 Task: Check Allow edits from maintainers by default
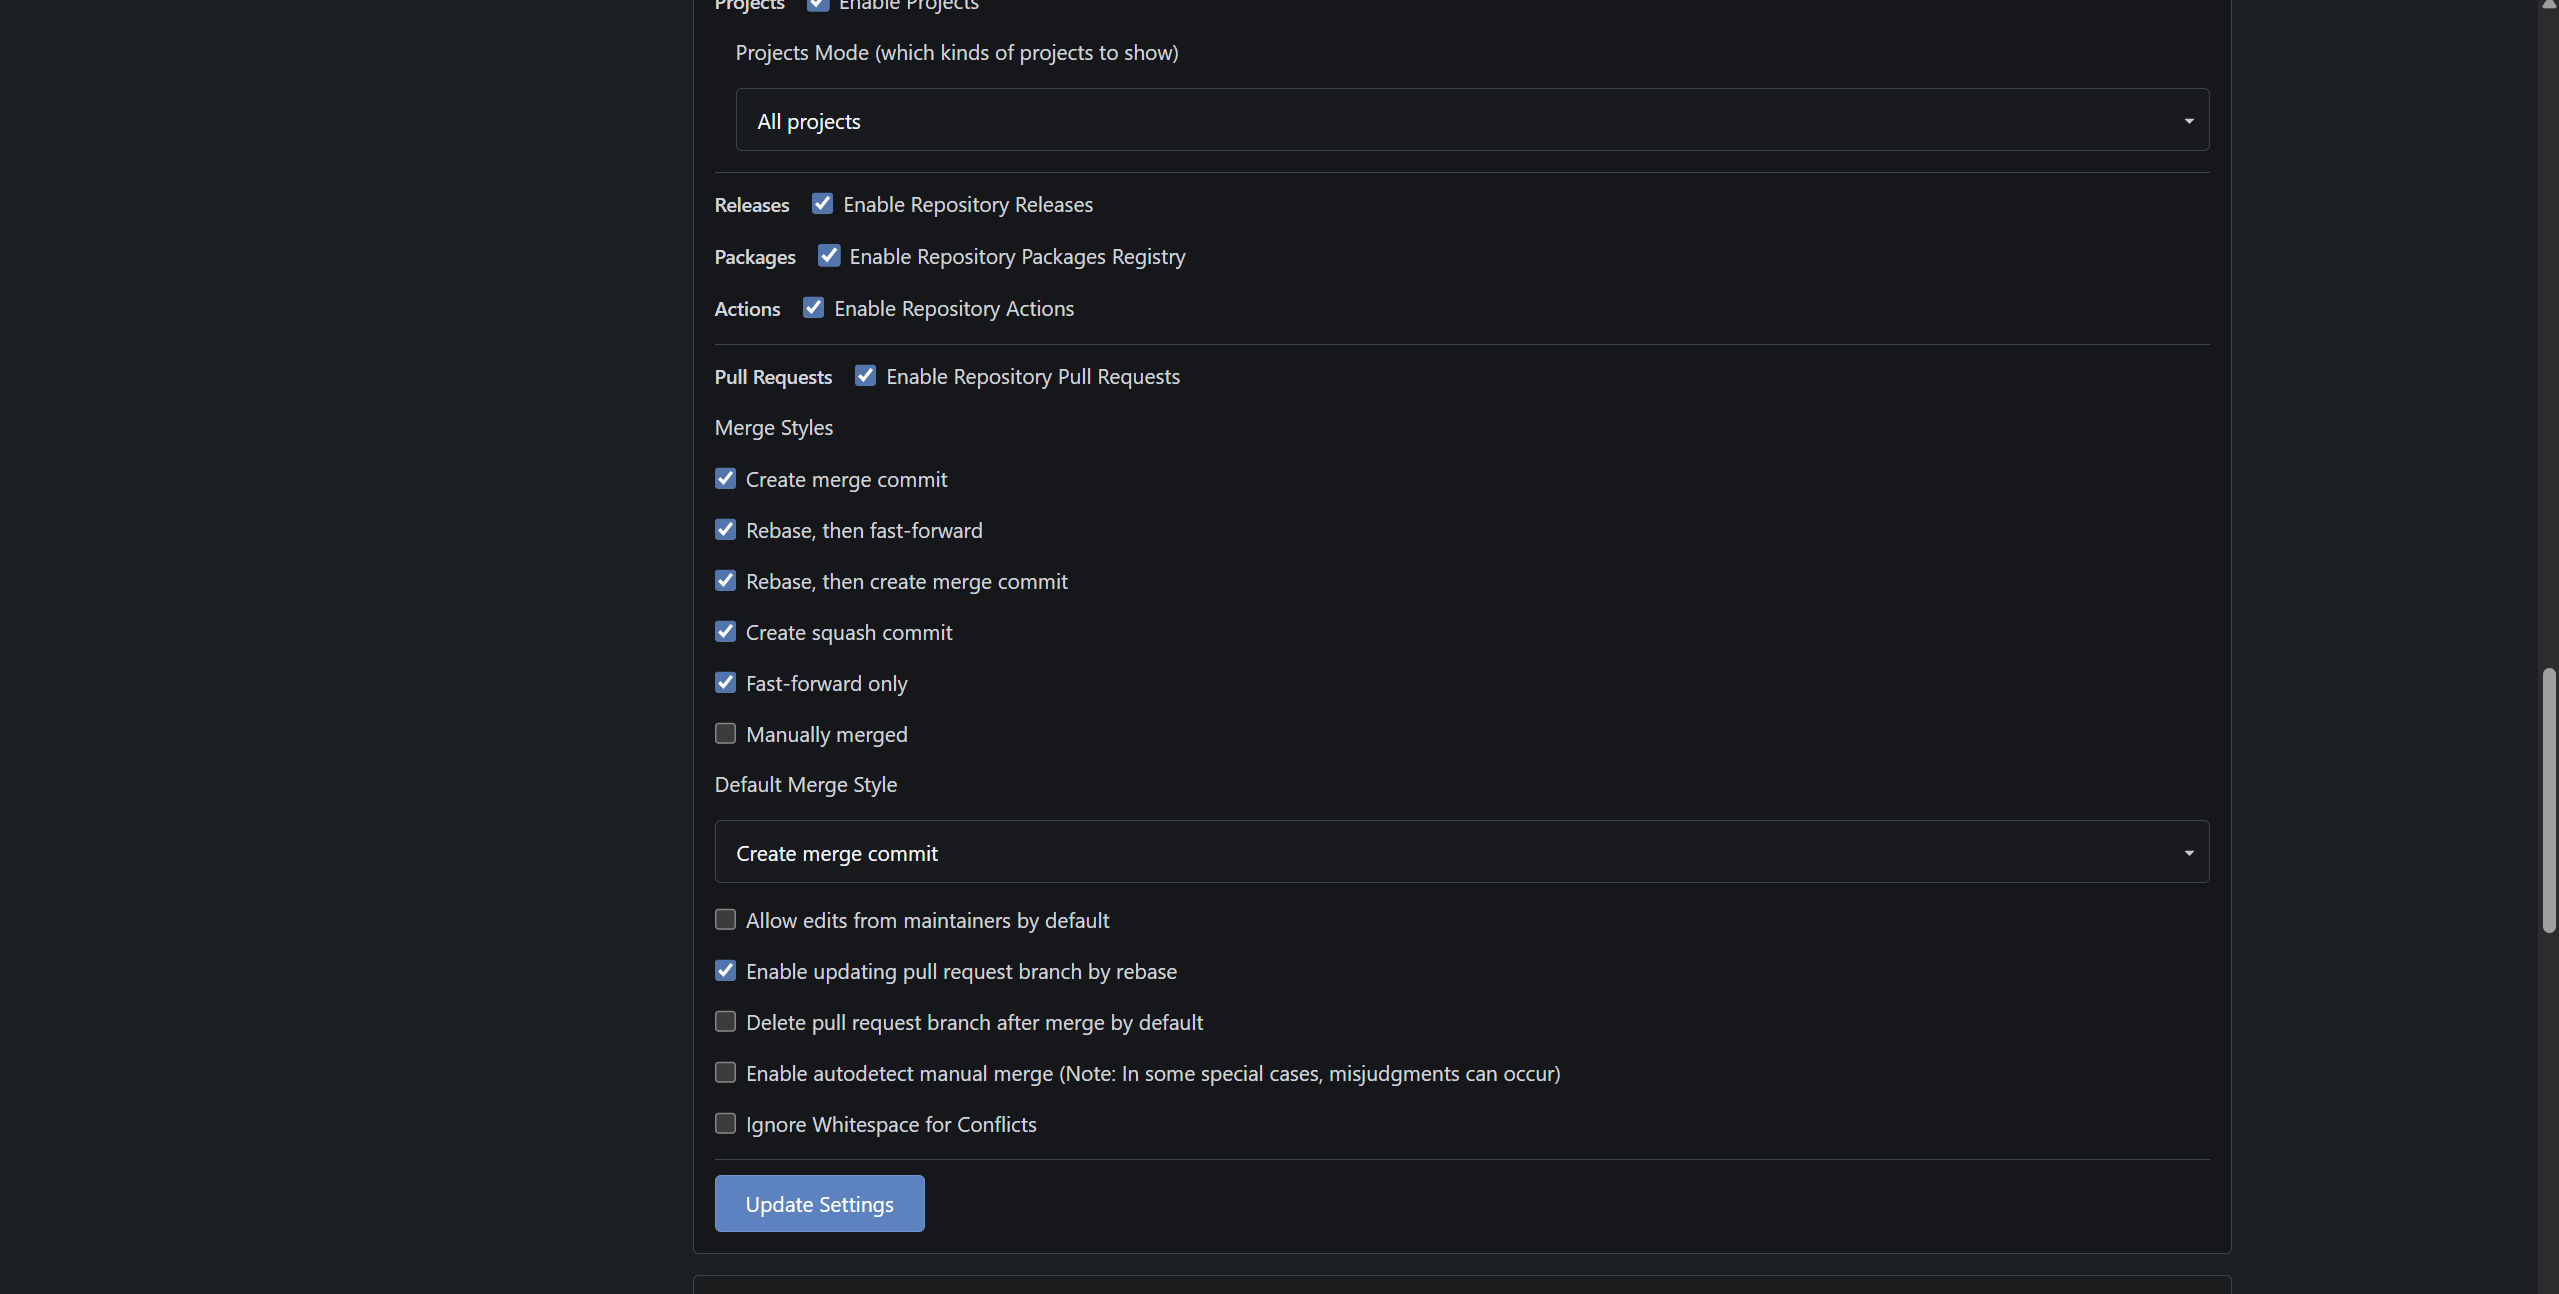click(x=725, y=920)
